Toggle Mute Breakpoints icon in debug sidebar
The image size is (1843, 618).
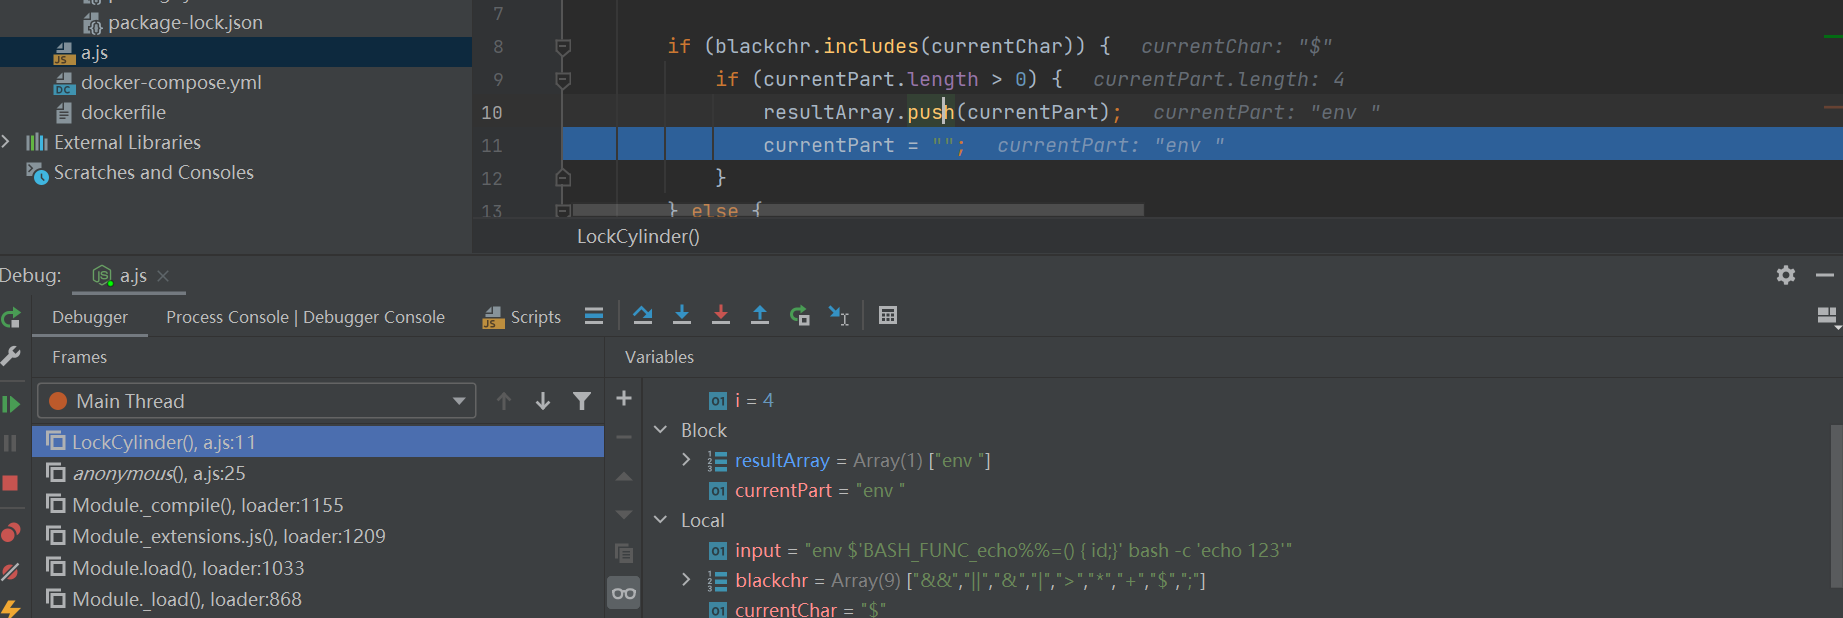pos(11,572)
